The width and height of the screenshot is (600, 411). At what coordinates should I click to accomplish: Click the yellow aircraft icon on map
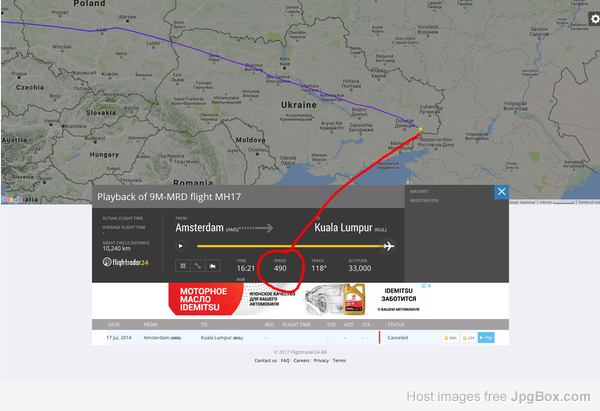point(421,129)
